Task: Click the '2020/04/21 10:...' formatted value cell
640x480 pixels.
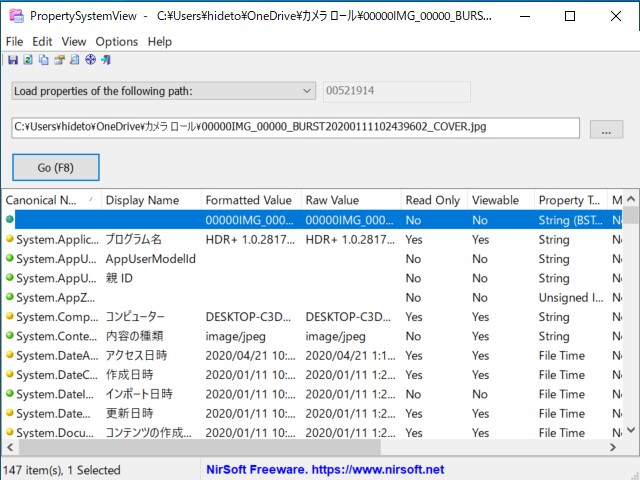Action: point(250,356)
